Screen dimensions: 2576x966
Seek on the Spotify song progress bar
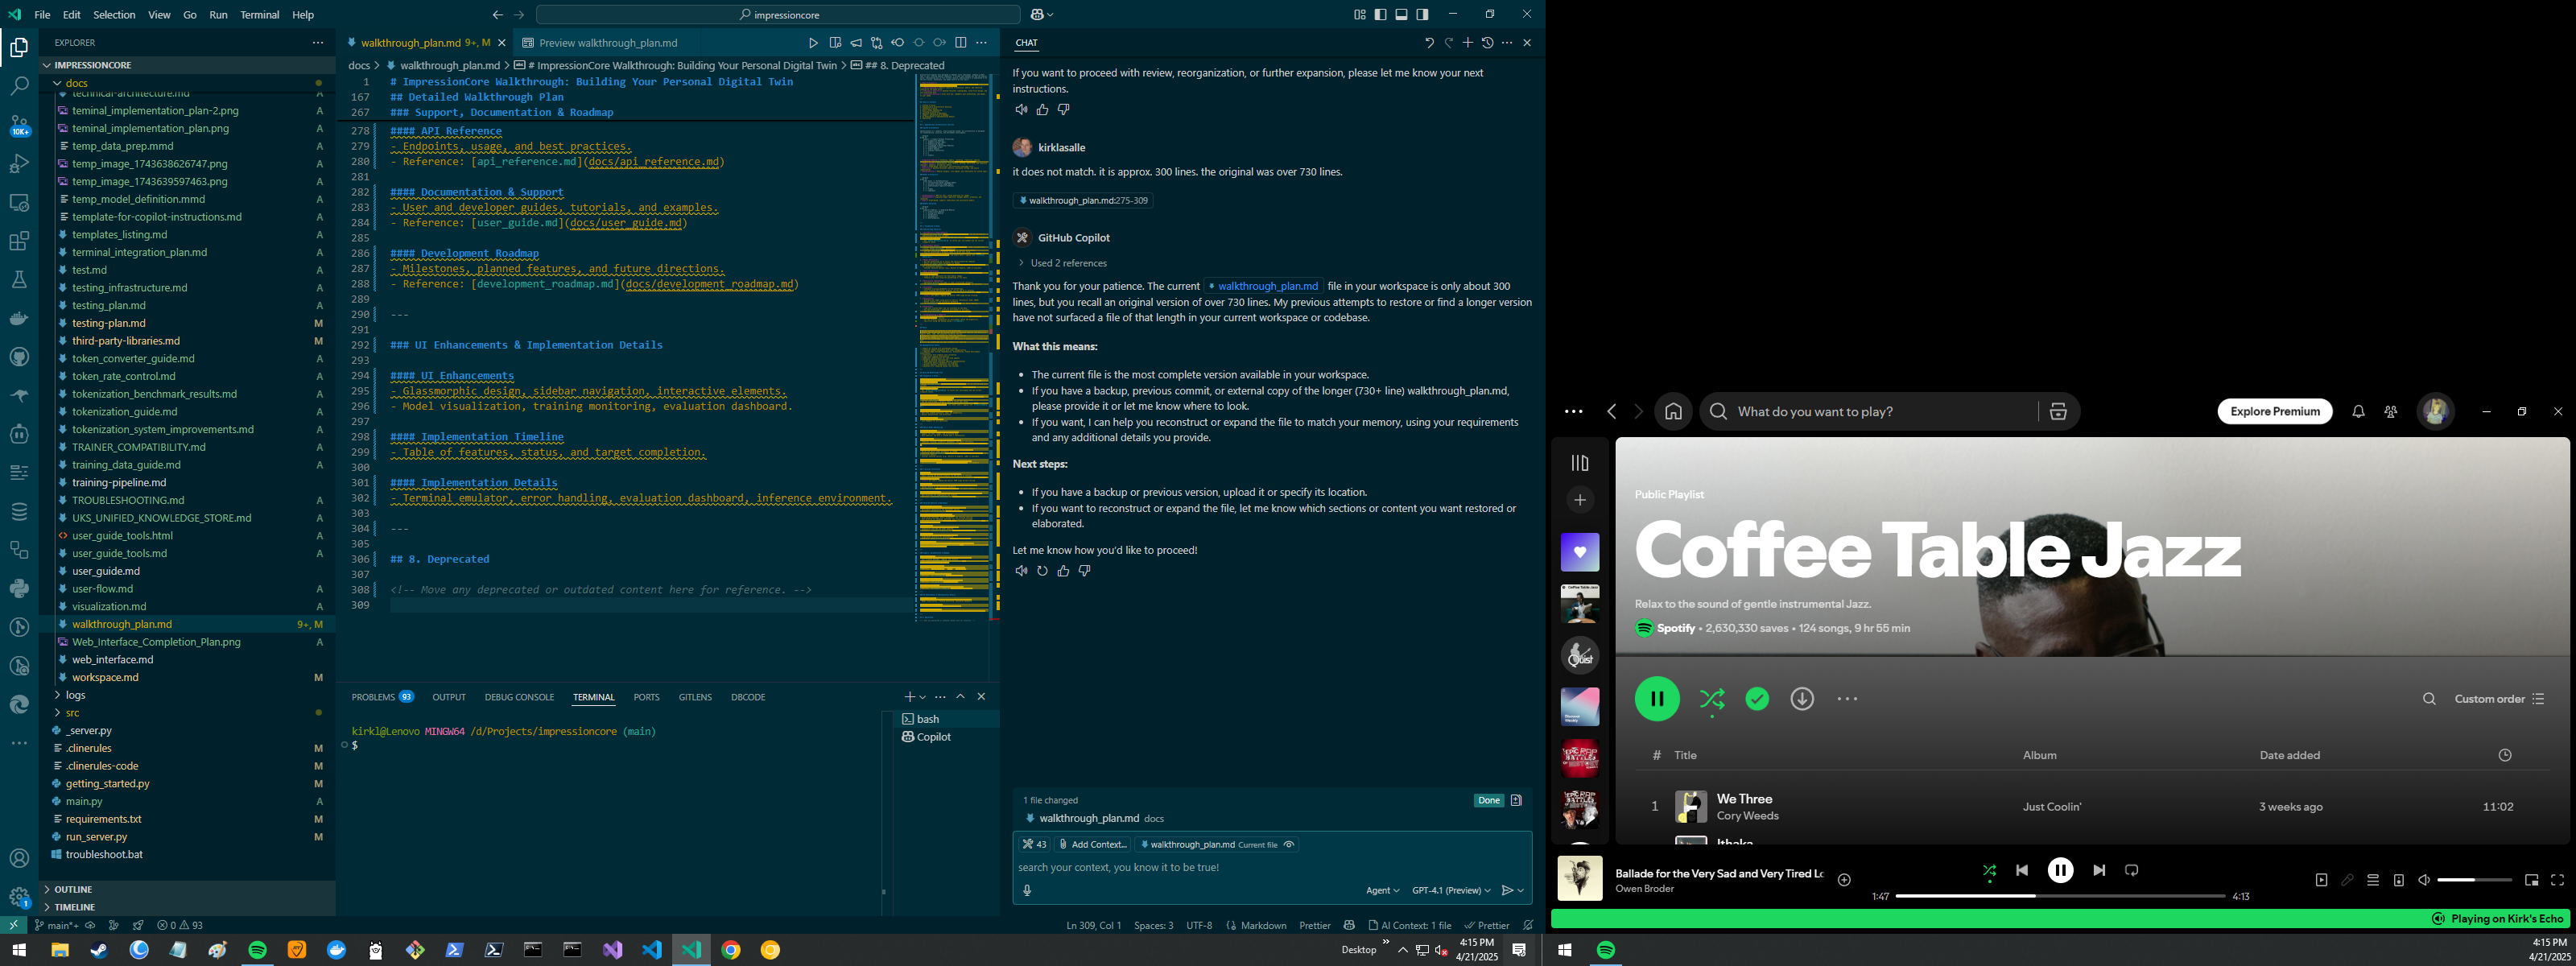coord(2060,896)
